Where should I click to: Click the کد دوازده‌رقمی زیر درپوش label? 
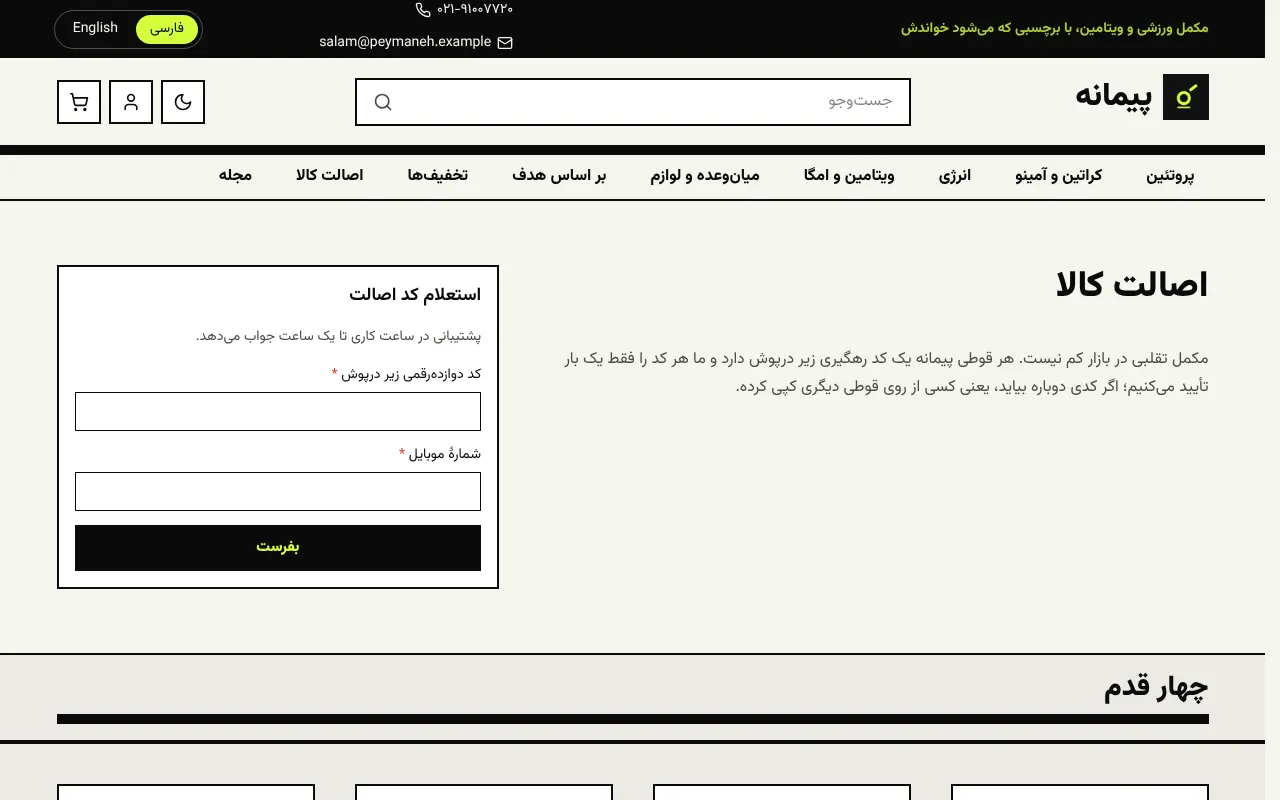click(x=412, y=374)
